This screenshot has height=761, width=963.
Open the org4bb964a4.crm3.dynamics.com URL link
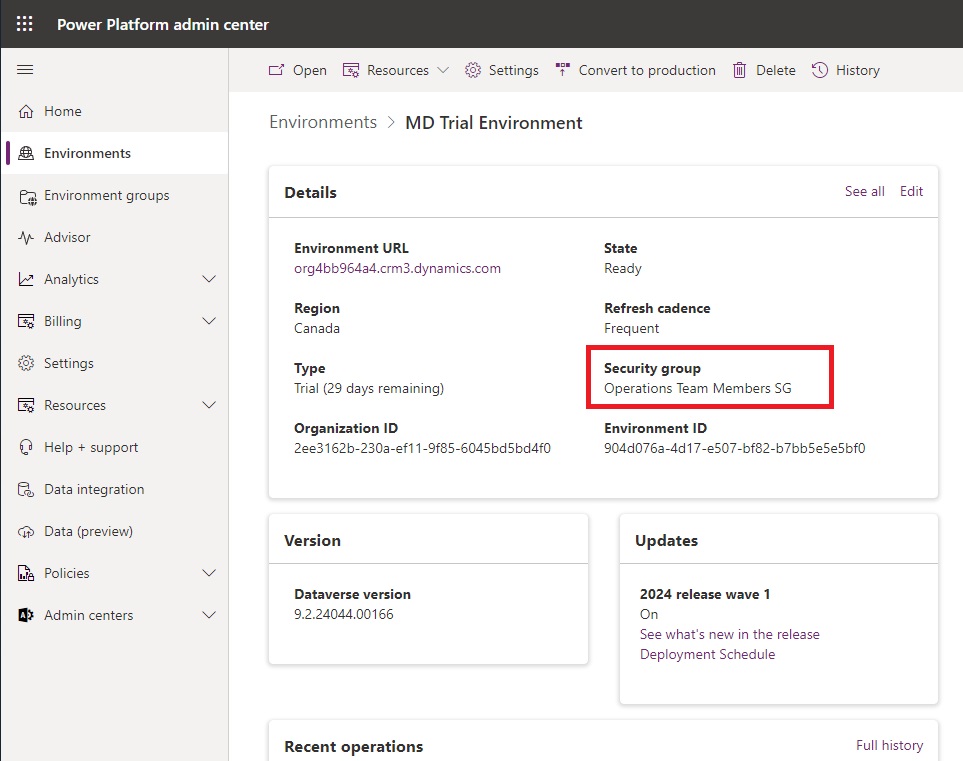pos(397,268)
